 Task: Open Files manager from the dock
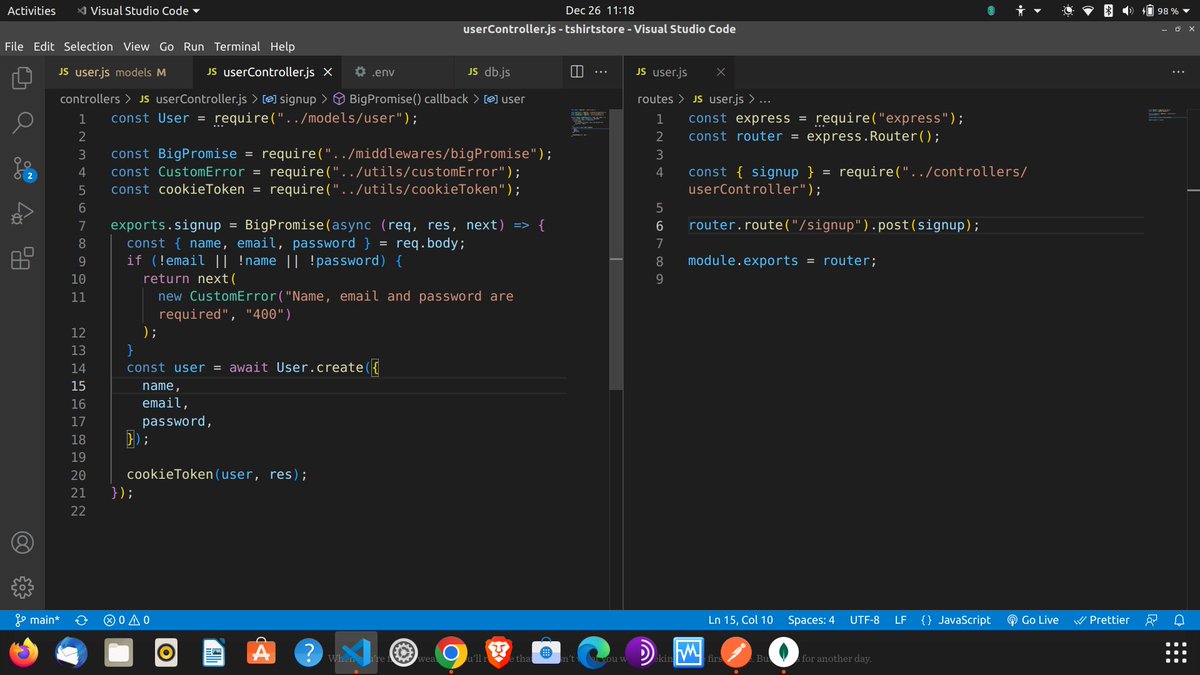(119, 653)
